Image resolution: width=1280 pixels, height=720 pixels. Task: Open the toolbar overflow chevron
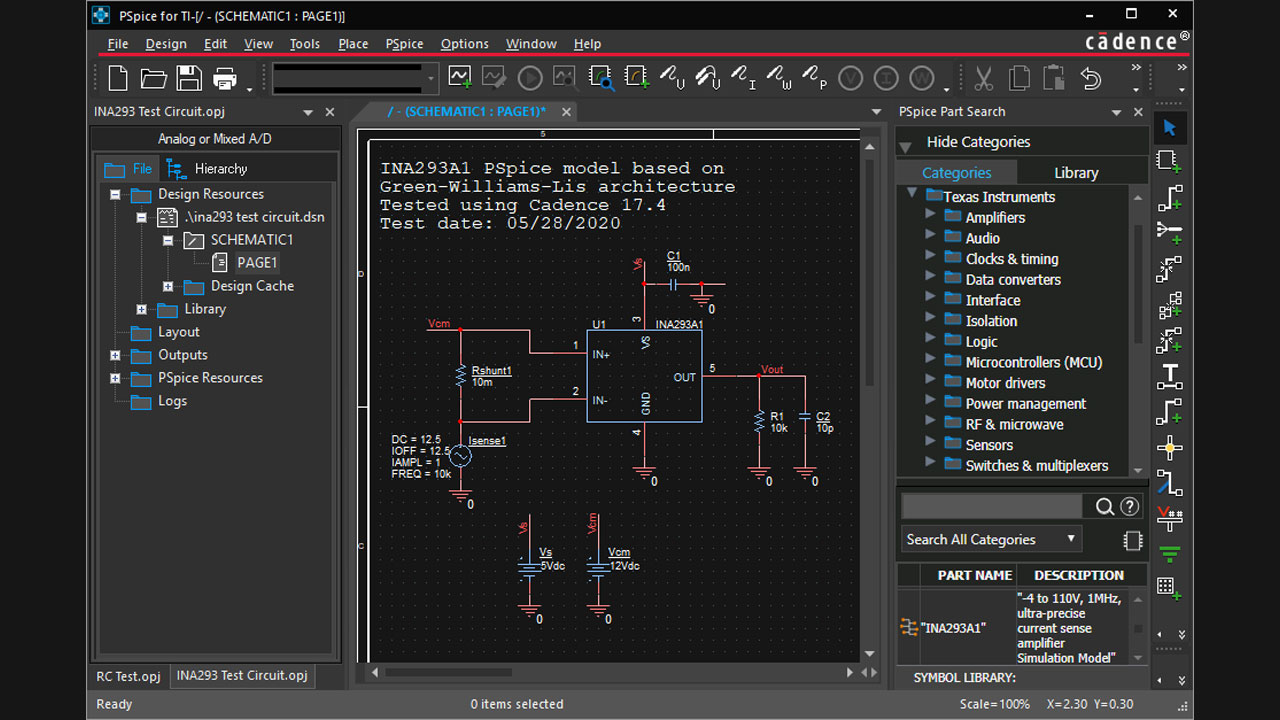(x=1136, y=68)
